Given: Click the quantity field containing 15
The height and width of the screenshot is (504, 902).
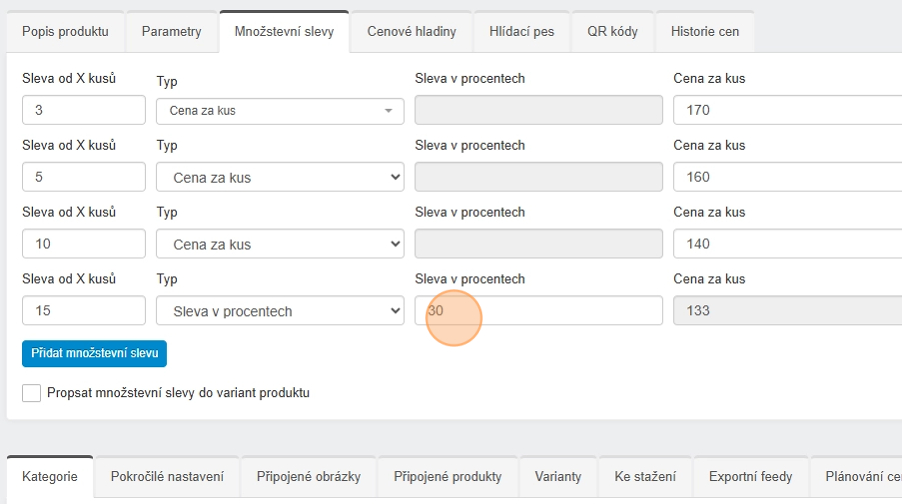Looking at the screenshot, I should tap(84, 312).
